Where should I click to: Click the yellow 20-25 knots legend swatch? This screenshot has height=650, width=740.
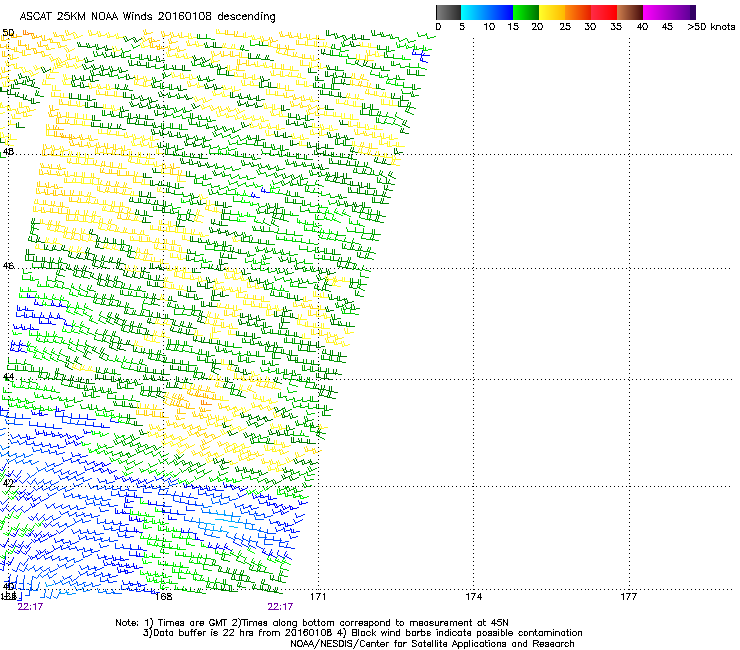pos(552,12)
